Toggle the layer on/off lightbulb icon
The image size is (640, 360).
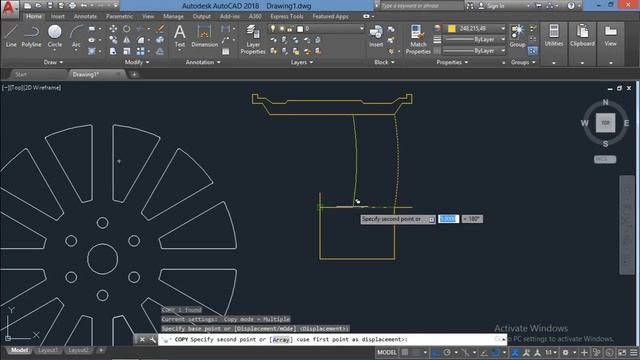(273, 29)
